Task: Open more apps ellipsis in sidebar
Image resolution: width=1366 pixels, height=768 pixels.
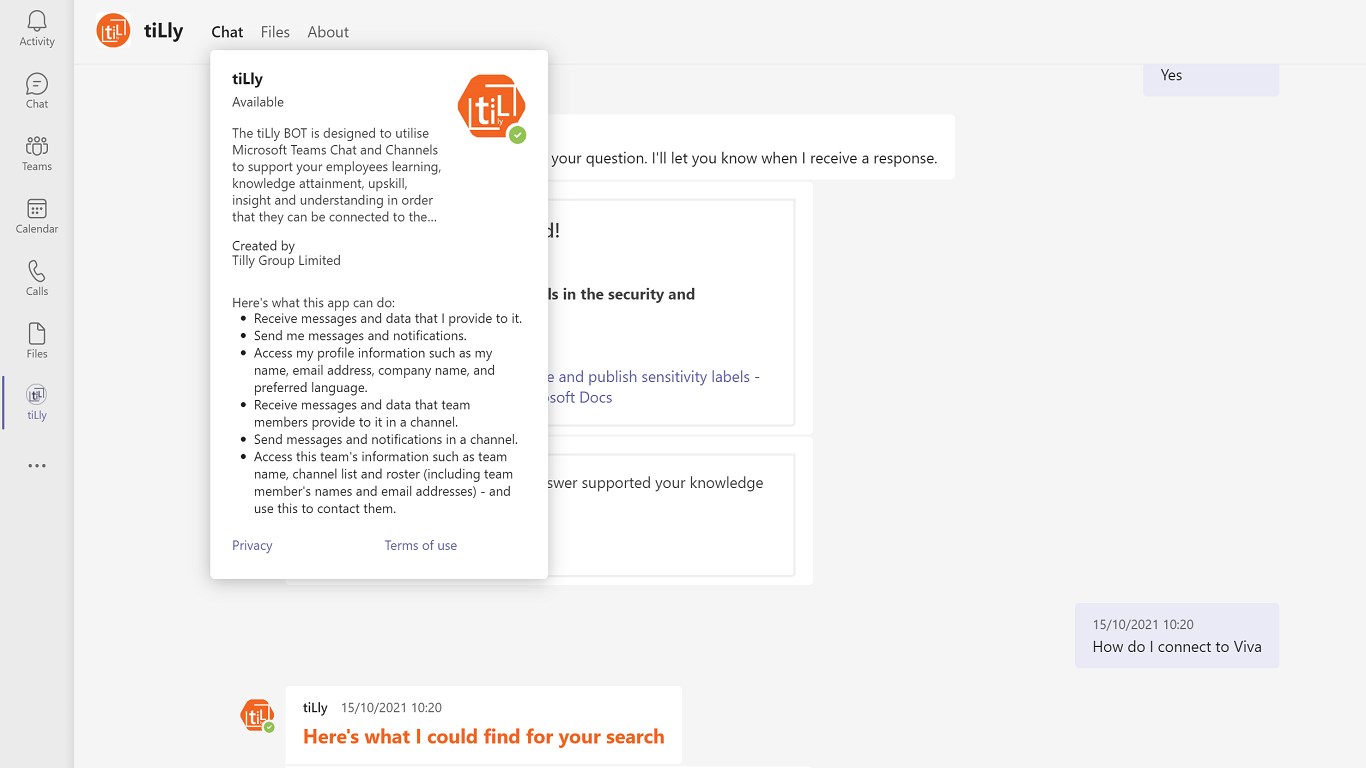Action: (x=37, y=466)
